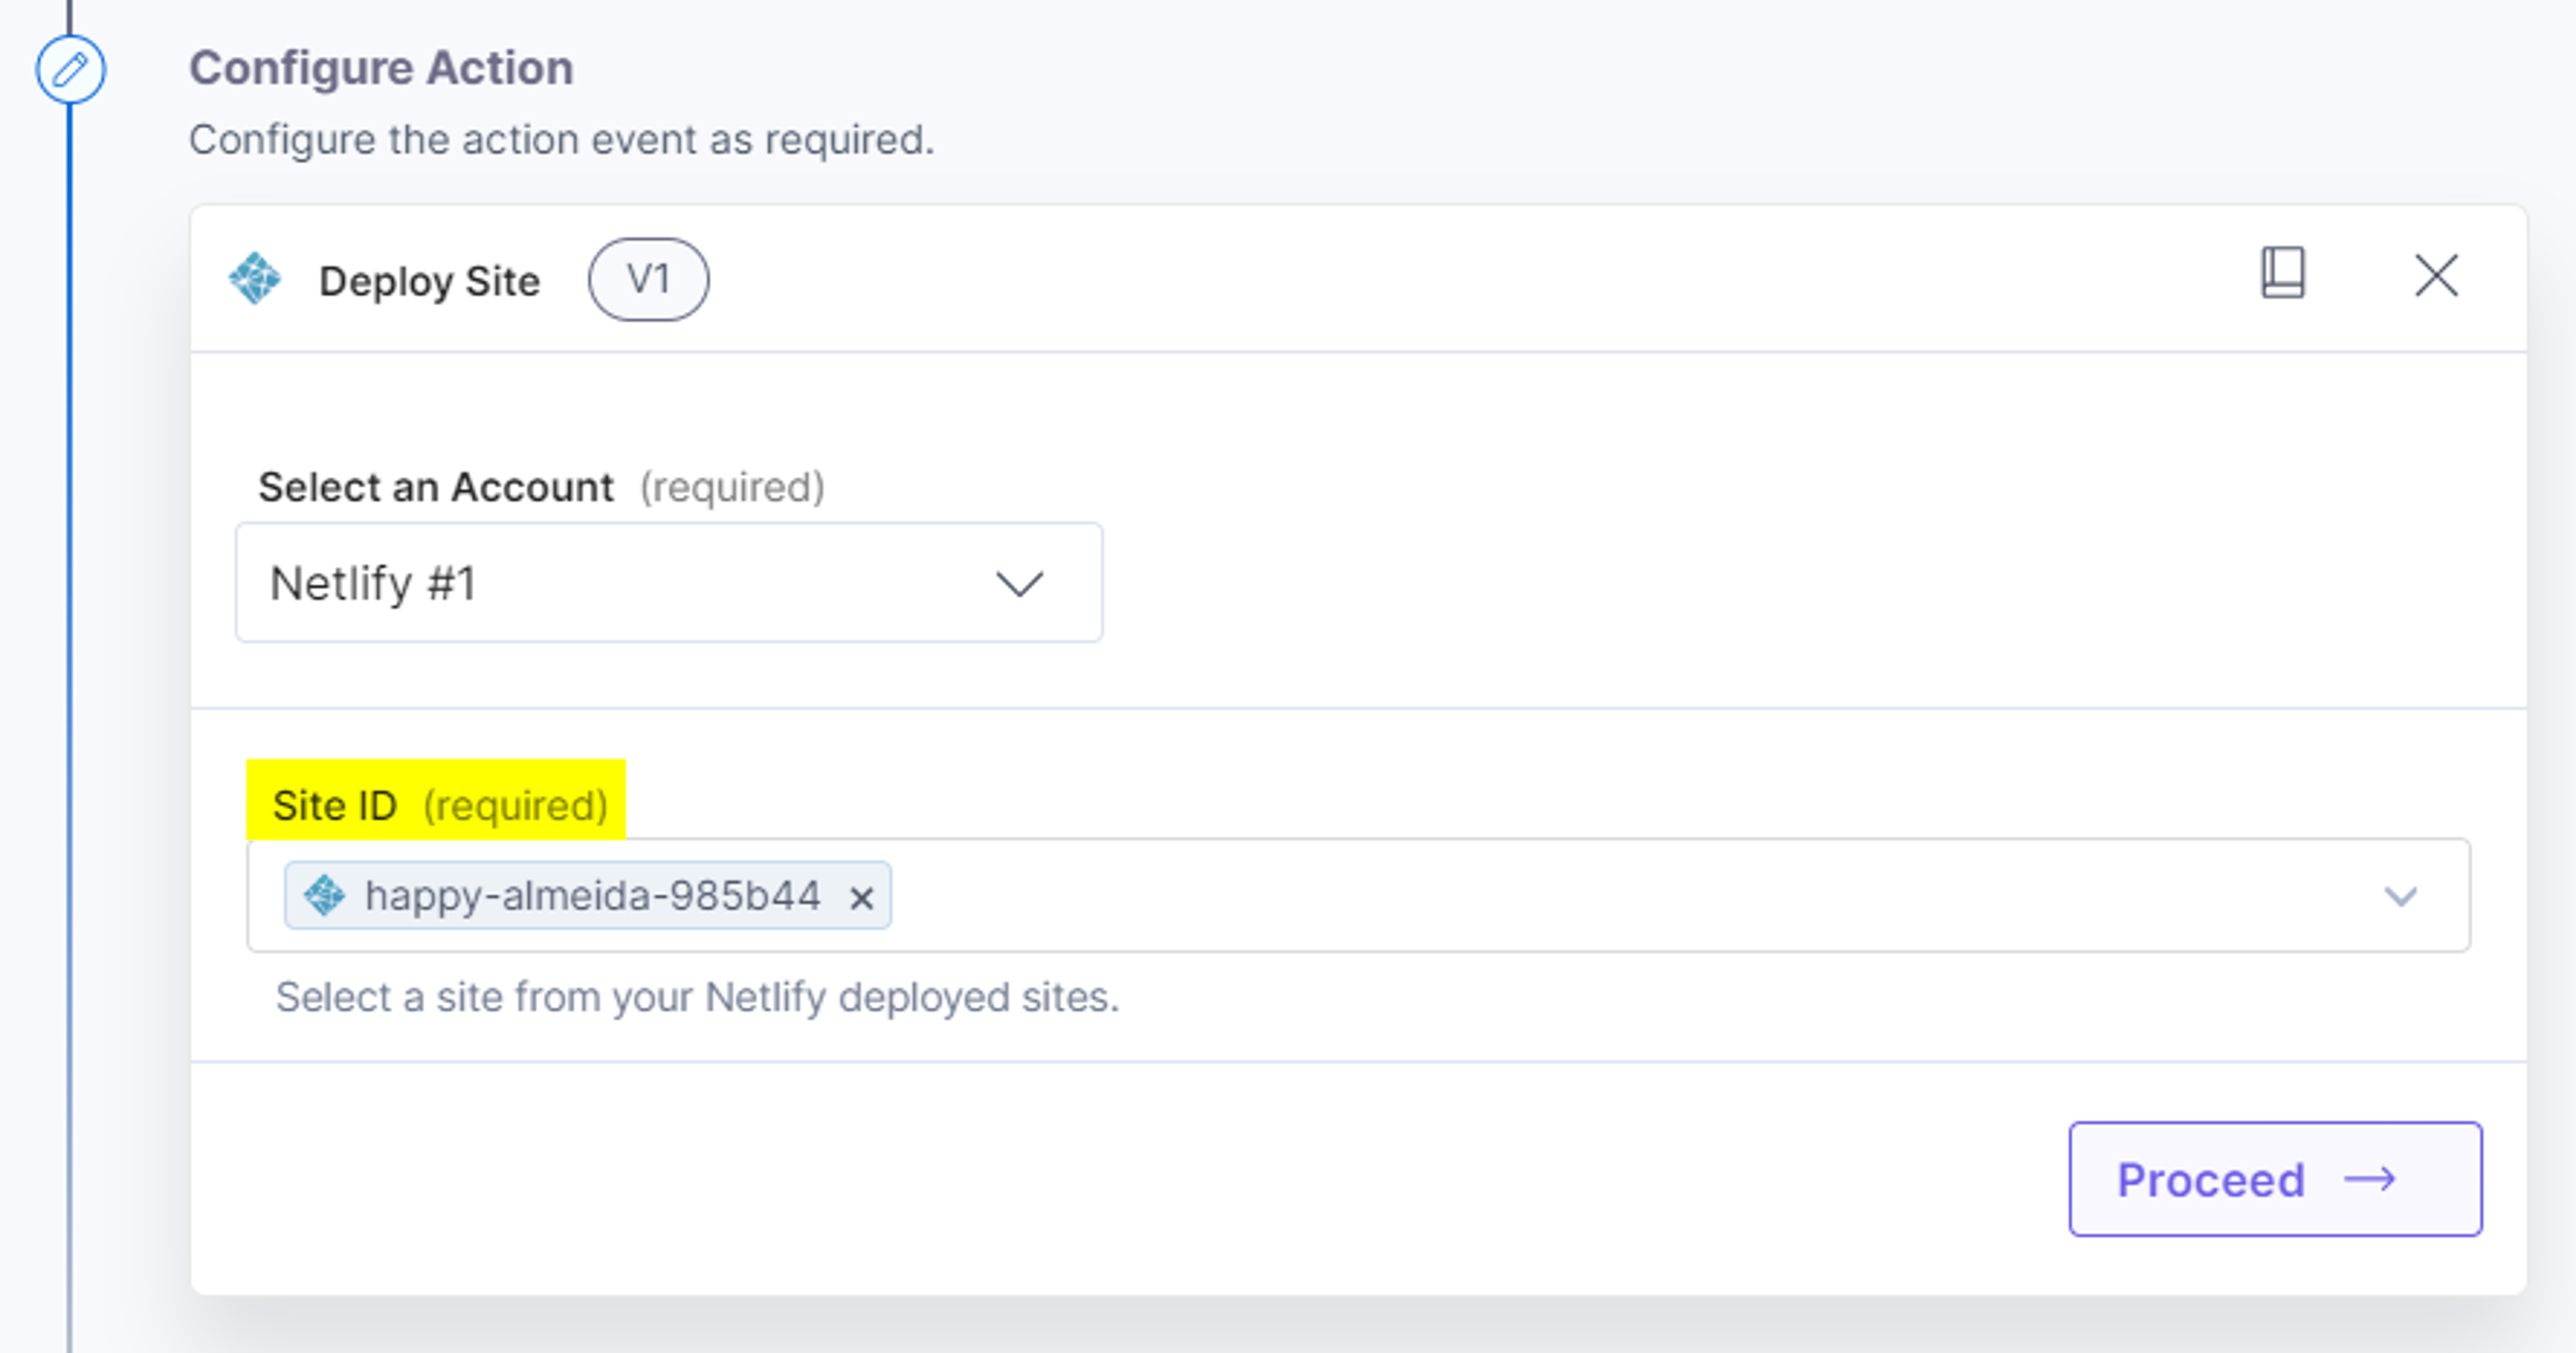Click the Proceed button
Screen dimensions: 2576x1353
(x=2275, y=1179)
